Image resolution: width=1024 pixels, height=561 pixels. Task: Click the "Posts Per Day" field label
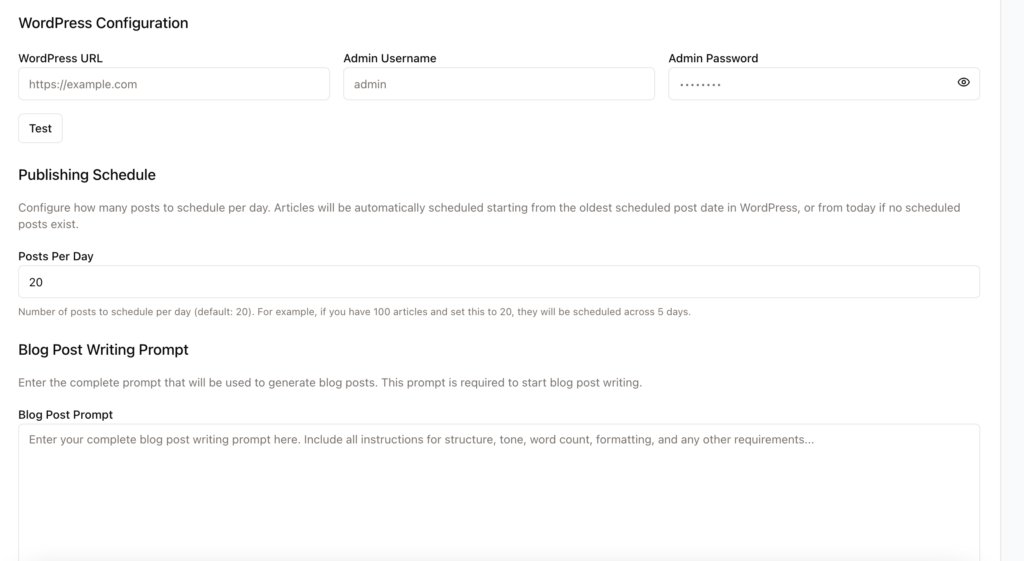(56, 256)
